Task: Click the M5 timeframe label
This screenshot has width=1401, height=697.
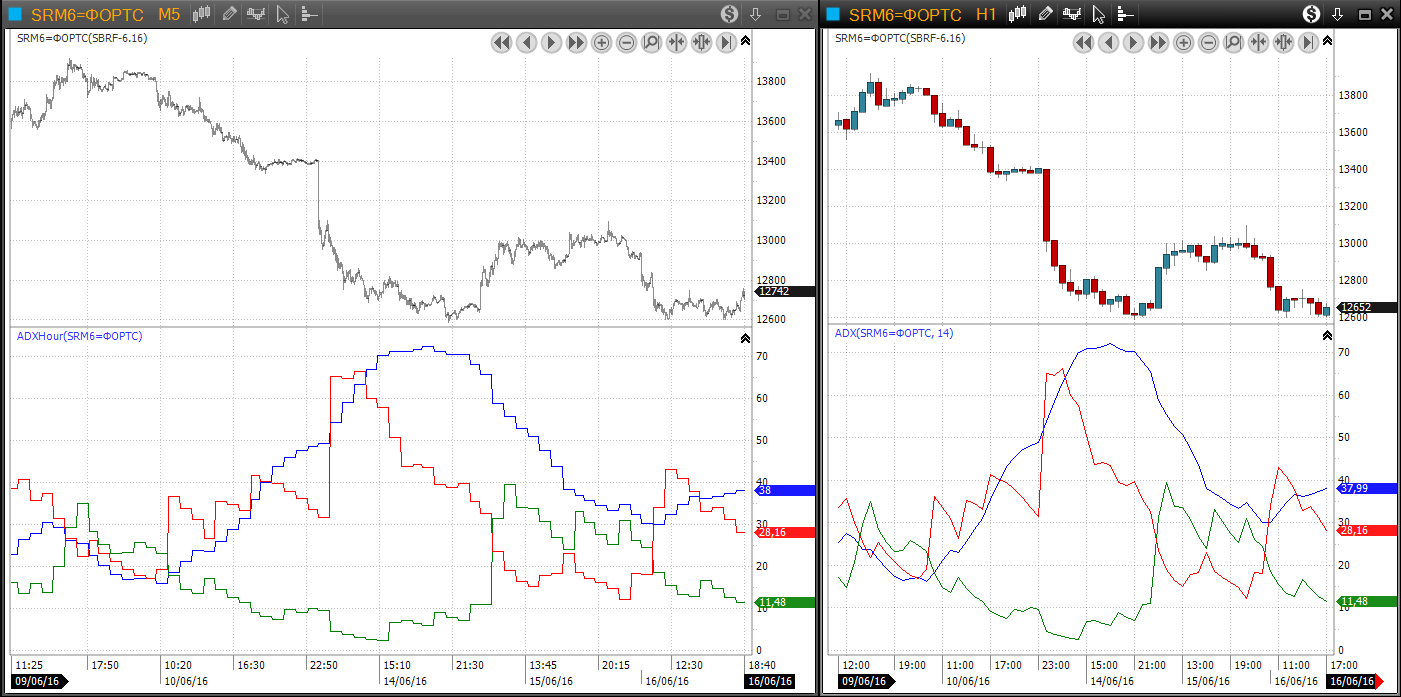Action: coord(169,14)
